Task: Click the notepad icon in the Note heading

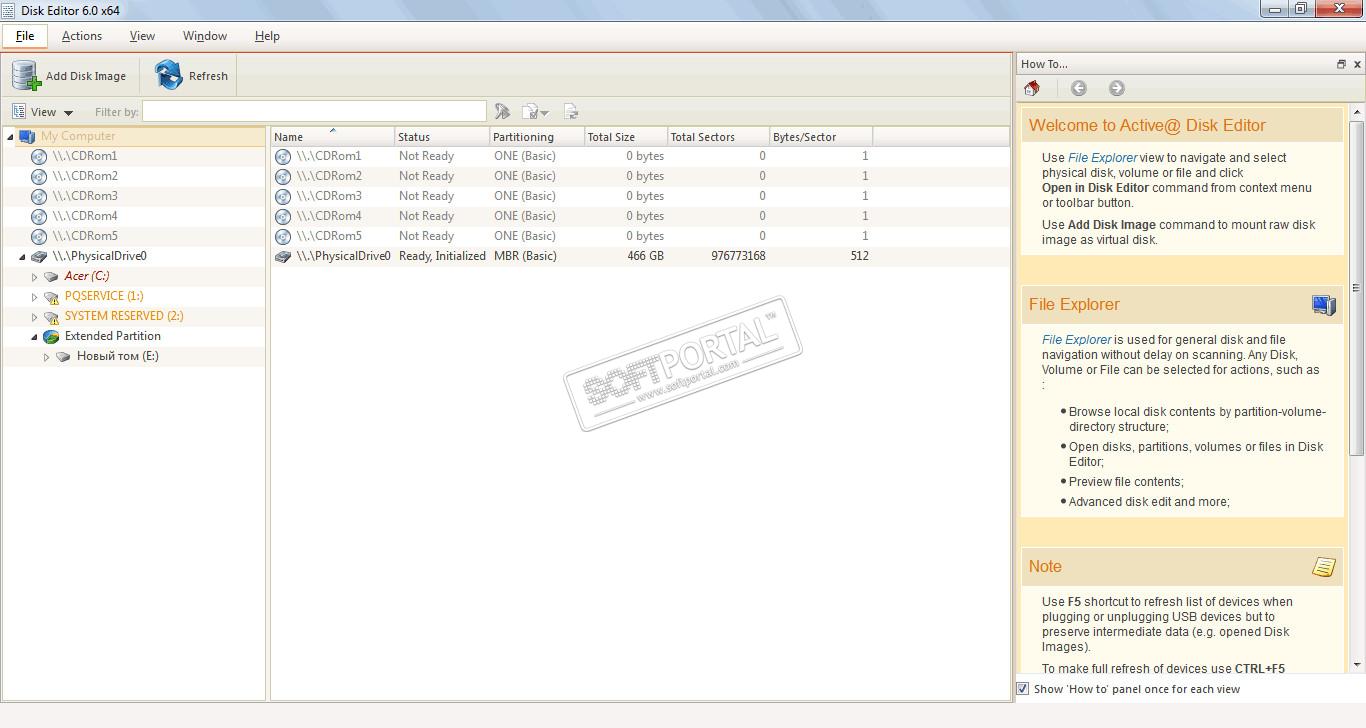Action: 1324,567
